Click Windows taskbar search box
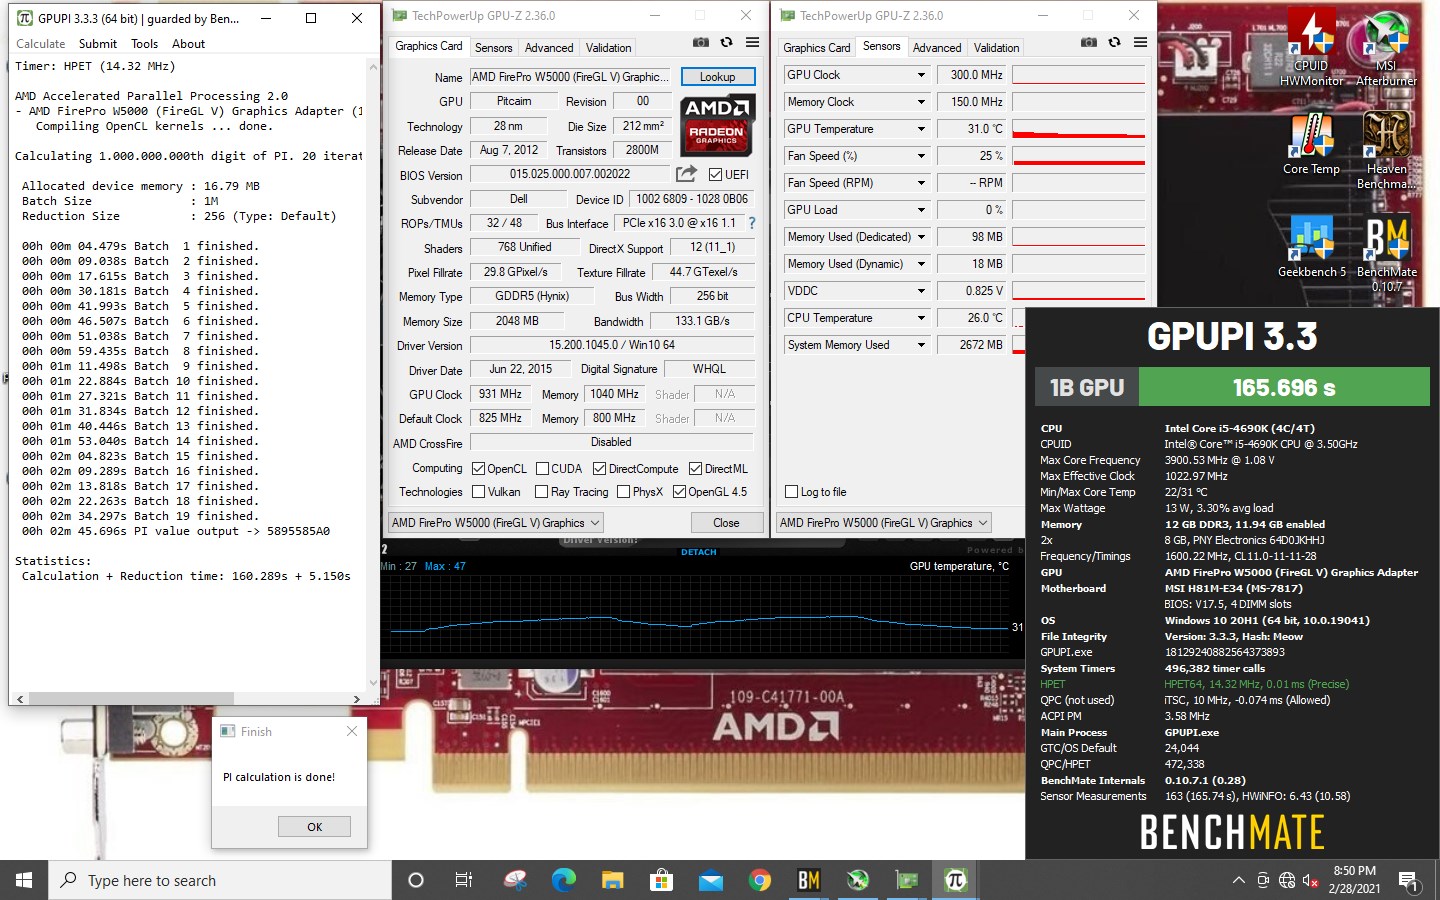This screenshot has height=900, width=1440. pos(220,880)
